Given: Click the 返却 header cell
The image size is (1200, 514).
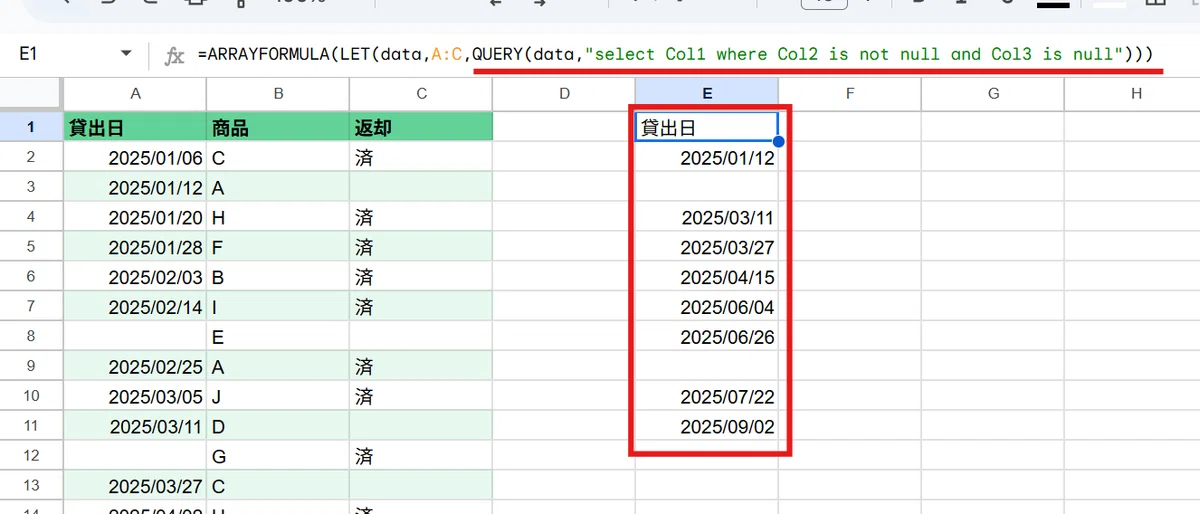Looking at the screenshot, I should [x=421, y=127].
